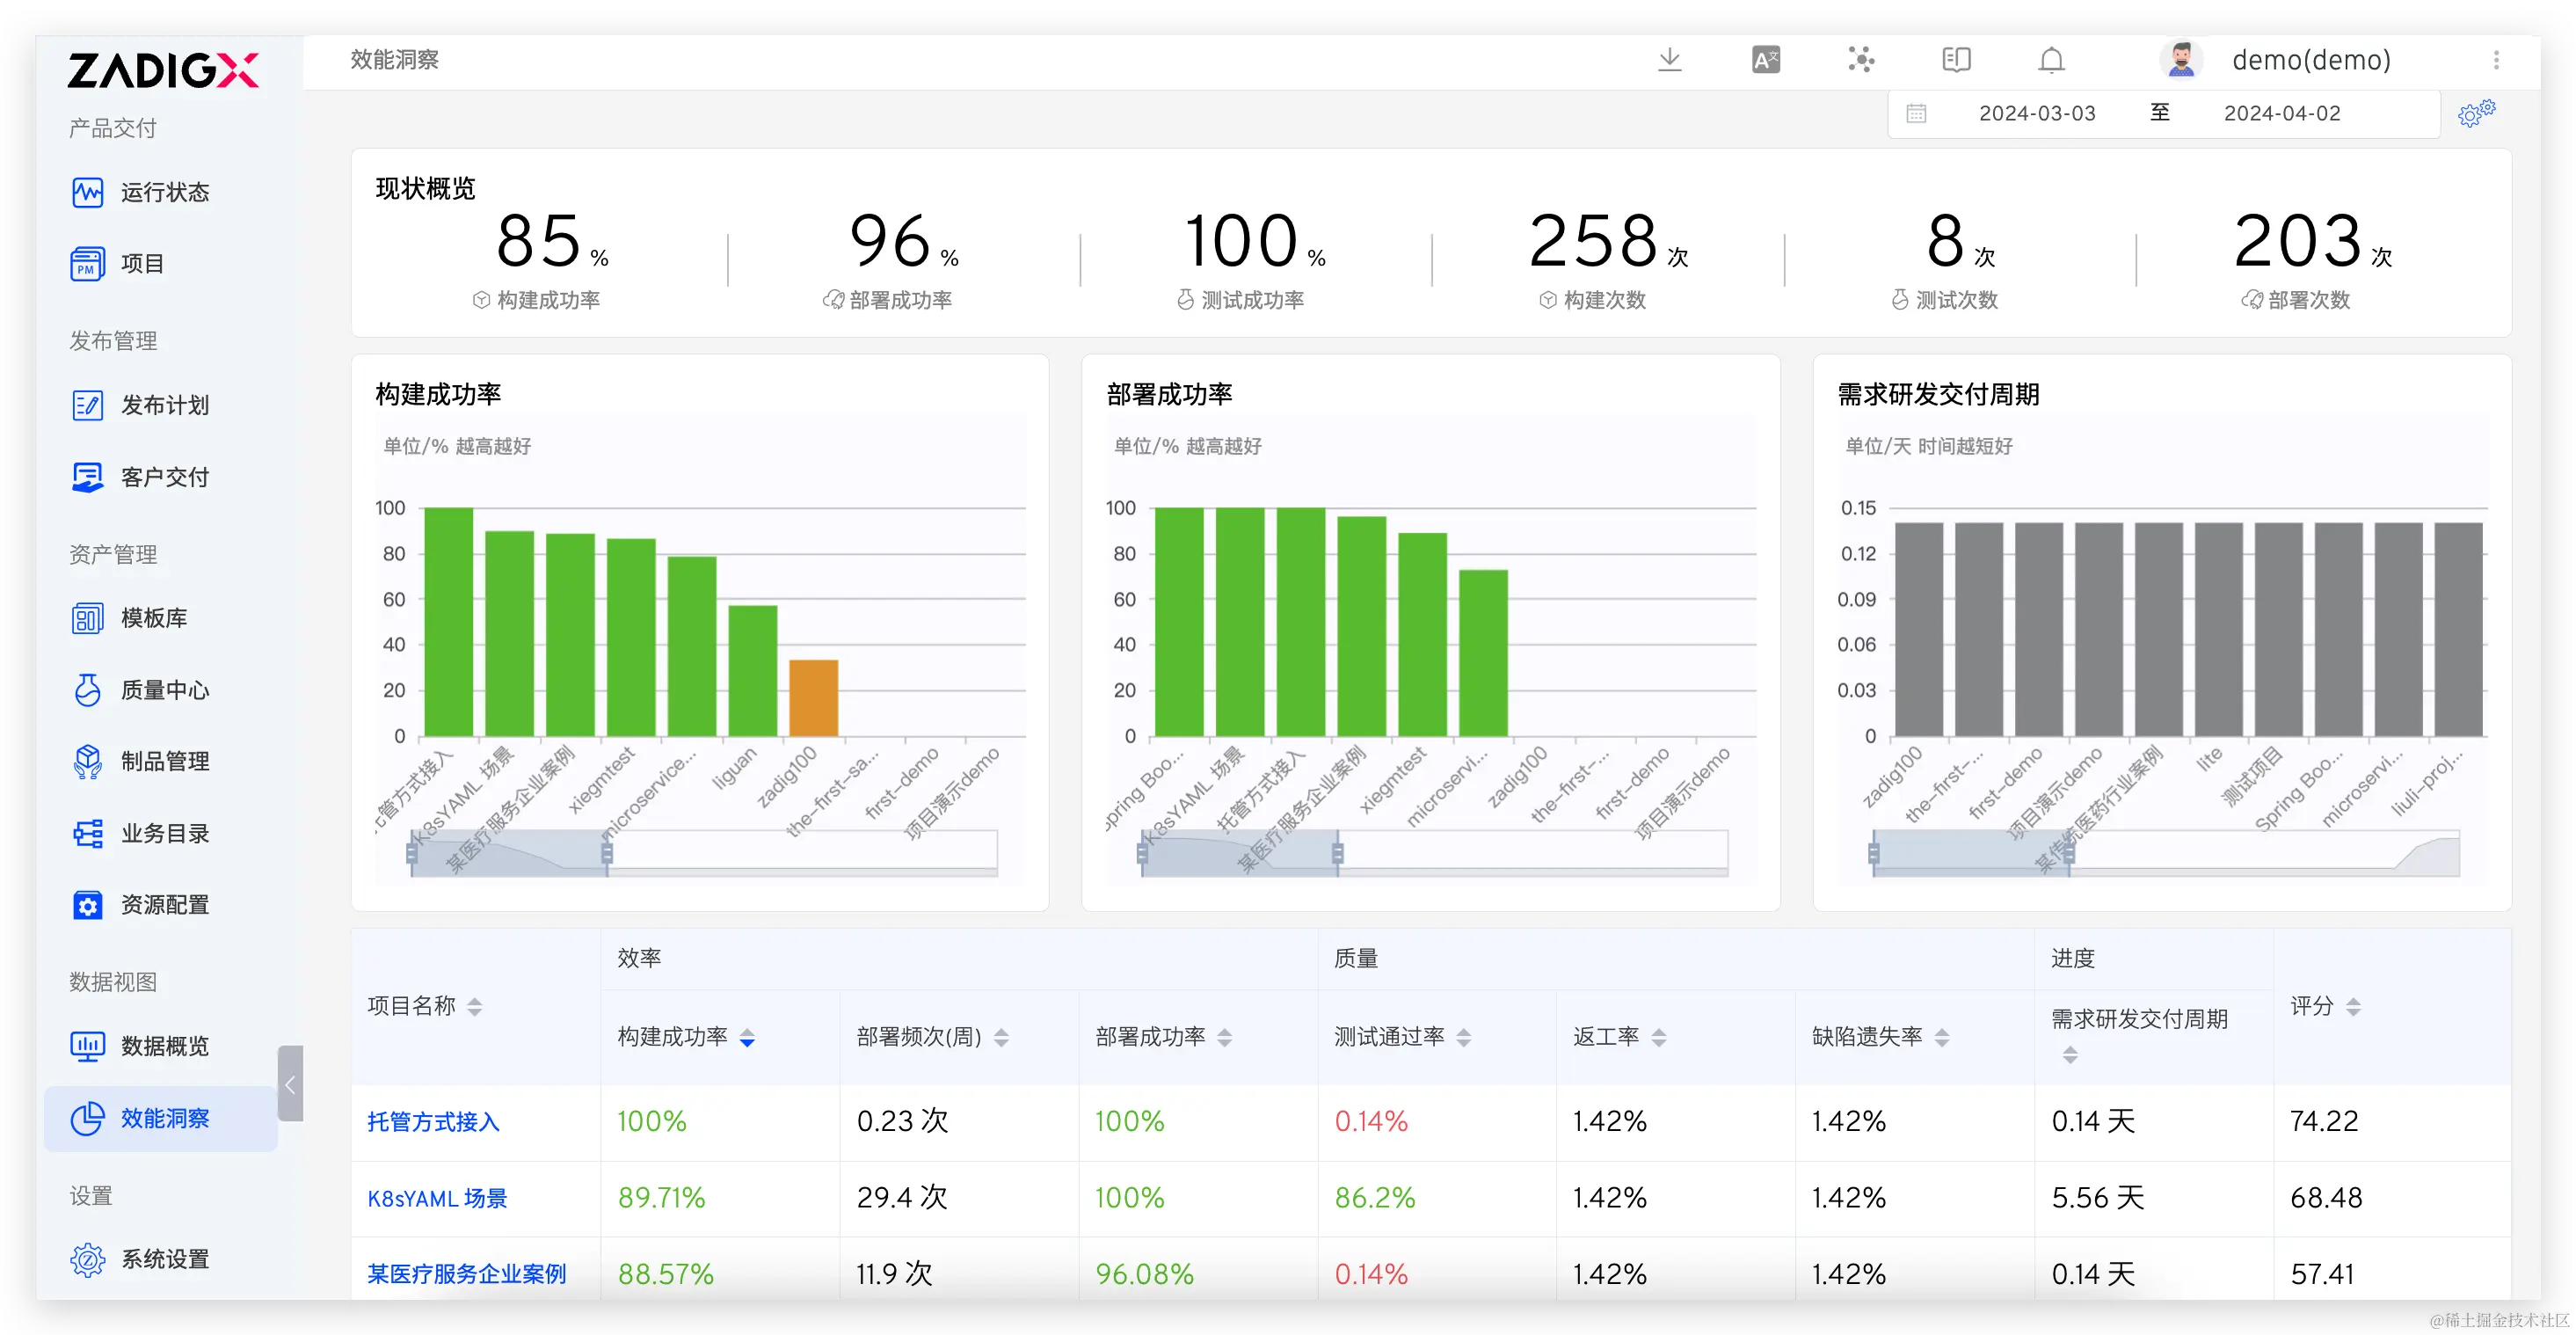Click the gear settings icon near date range

click(2476, 113)
